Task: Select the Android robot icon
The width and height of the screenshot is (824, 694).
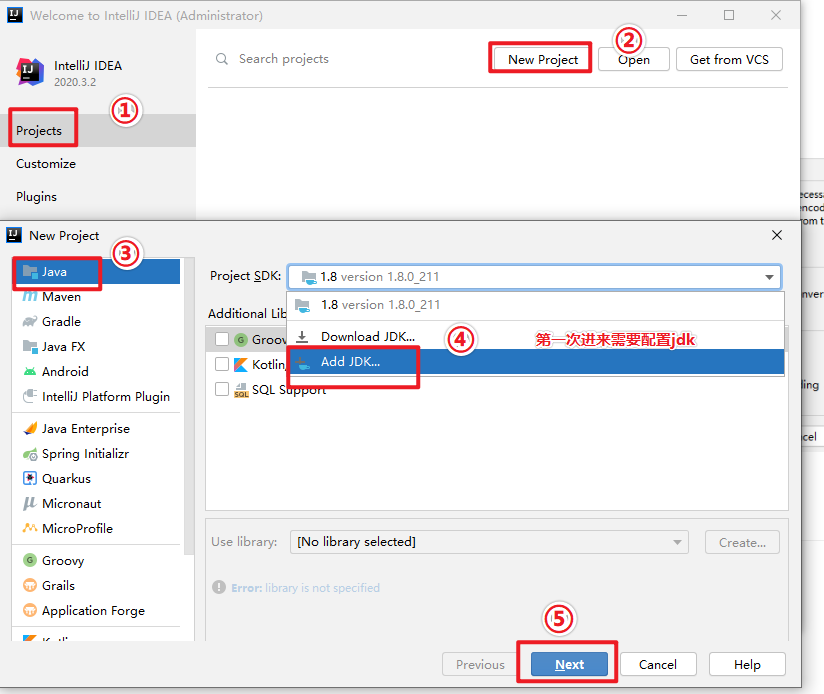Action: click(x=30, y=371)
